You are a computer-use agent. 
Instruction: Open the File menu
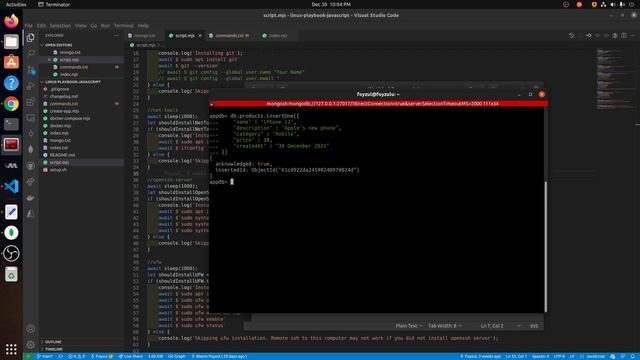point(29,25)
